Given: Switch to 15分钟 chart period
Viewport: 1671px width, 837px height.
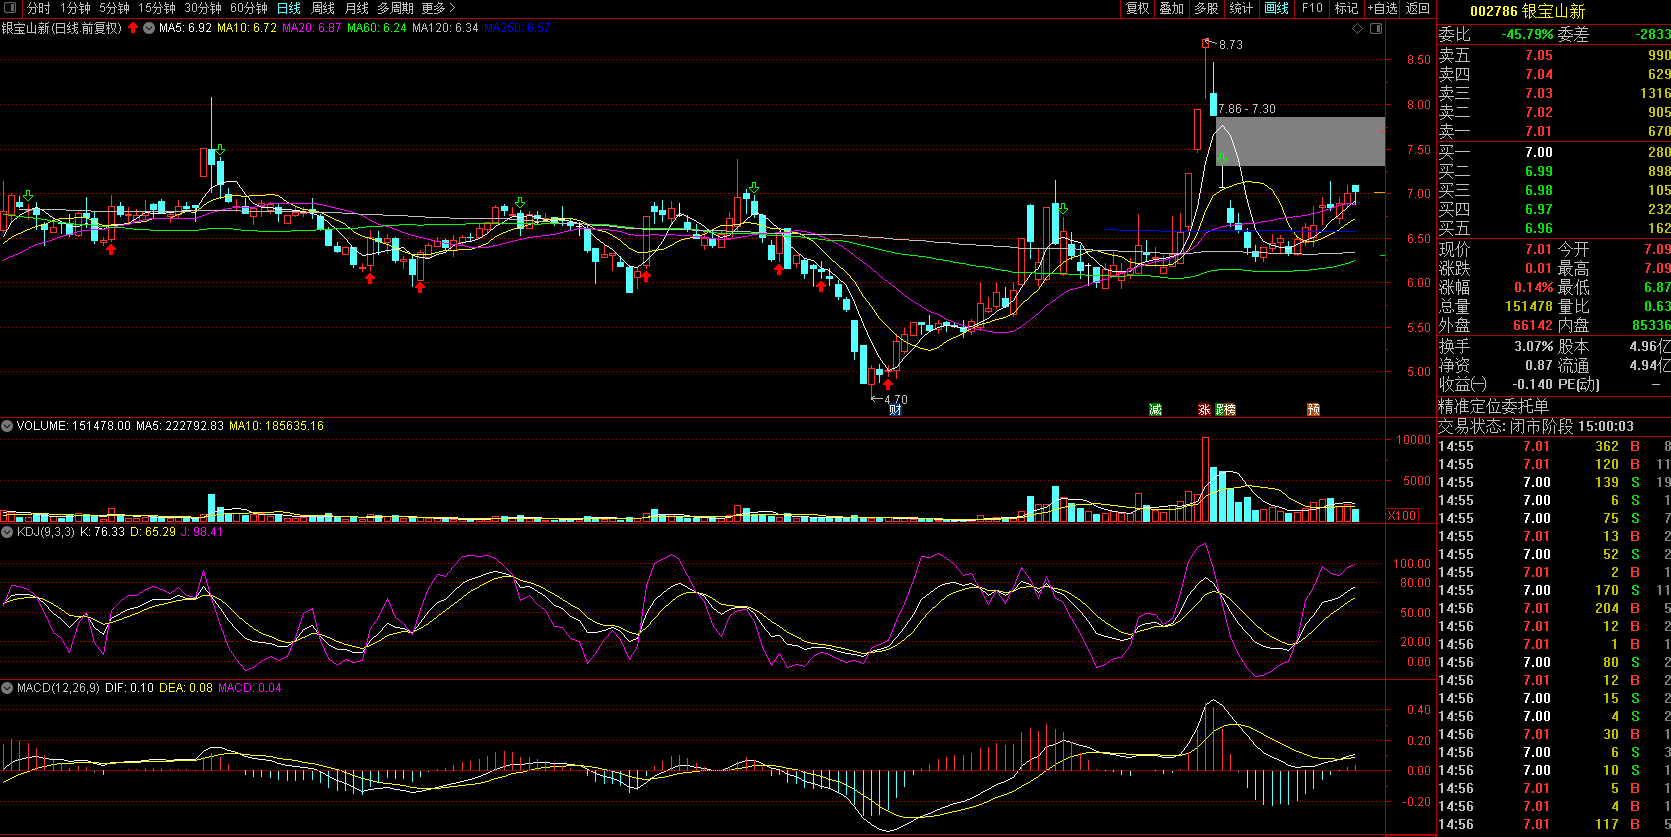Looking at the screenshot, I should click(x=157, y=8).
